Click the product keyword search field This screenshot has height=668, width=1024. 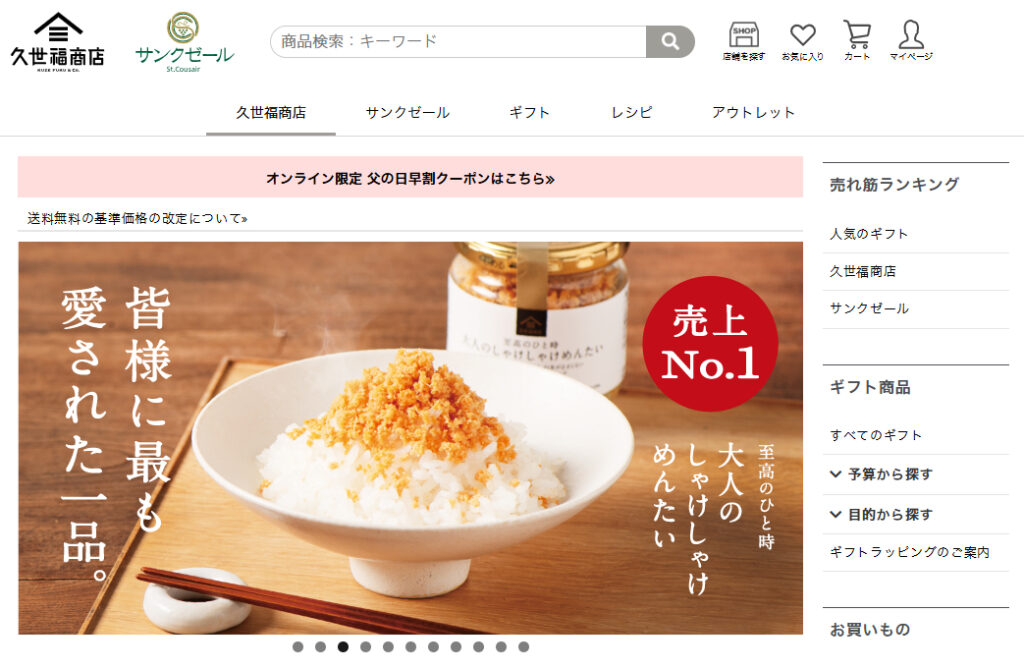(458, 42)
